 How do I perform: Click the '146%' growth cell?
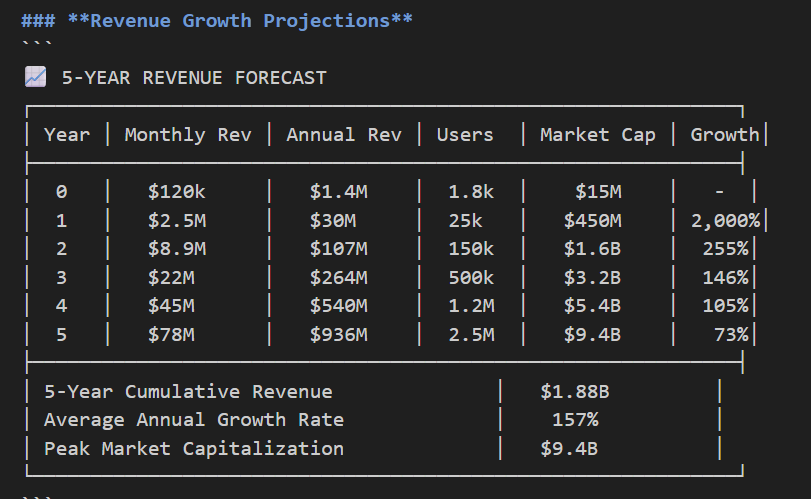pos(725,278)
